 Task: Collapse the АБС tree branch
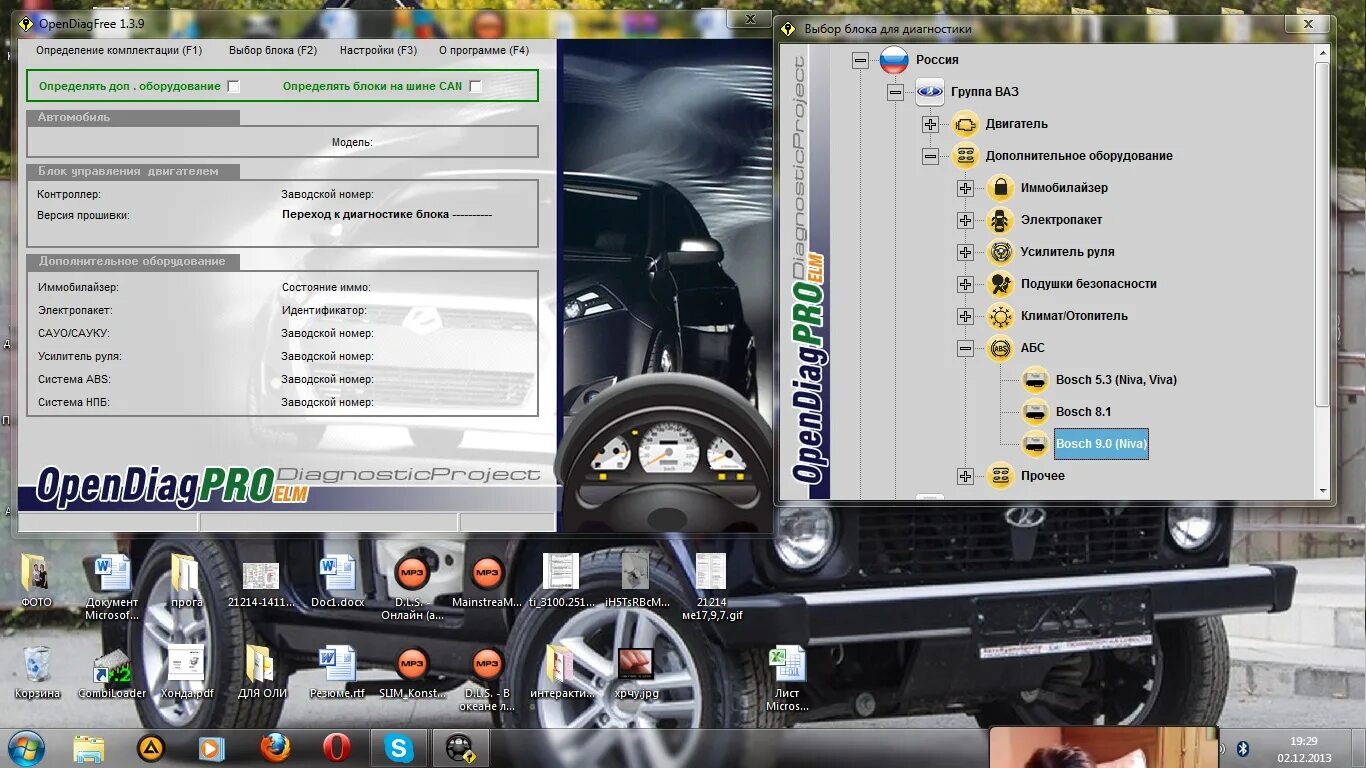(x=965, y=348)
